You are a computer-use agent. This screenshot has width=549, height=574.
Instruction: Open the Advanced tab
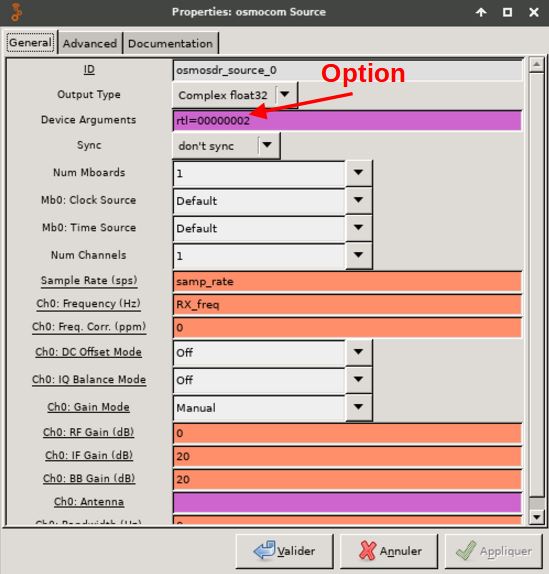90,44
